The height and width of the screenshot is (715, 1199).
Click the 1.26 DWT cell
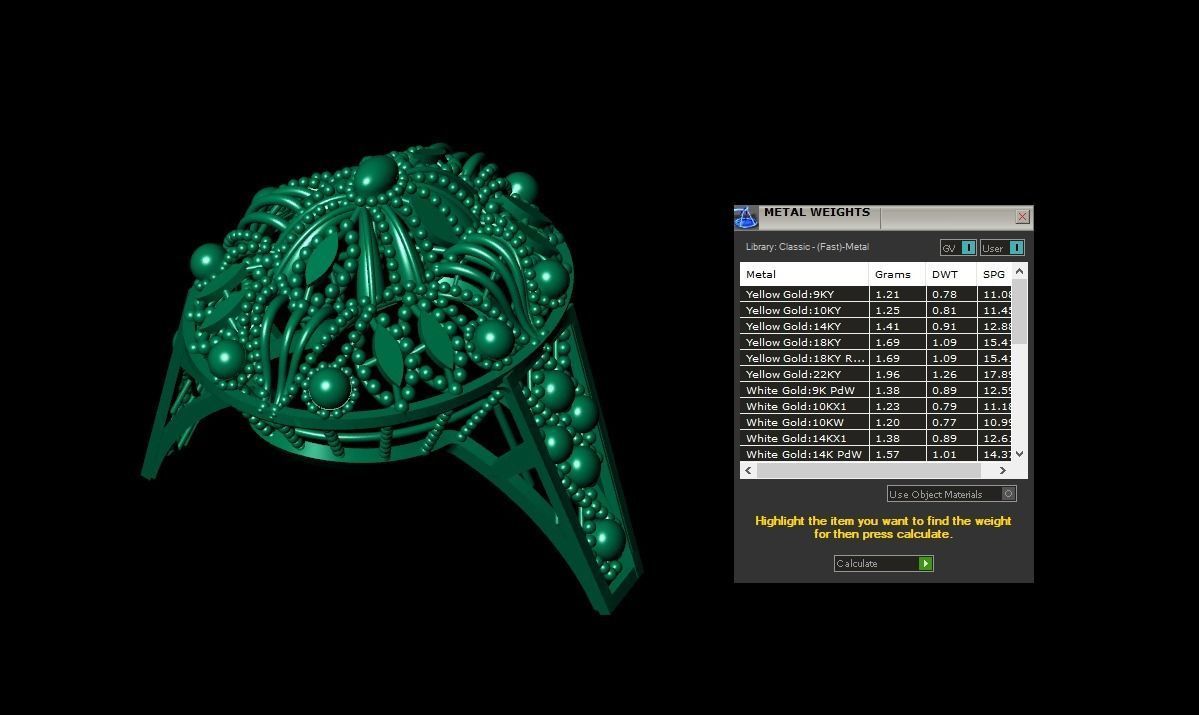pyautogui.click(x=951, y=375)
